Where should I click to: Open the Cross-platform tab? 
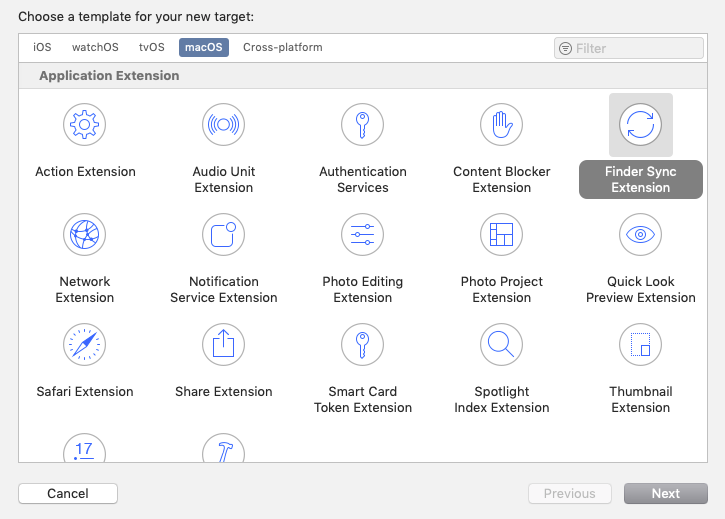tap(282, 47)
